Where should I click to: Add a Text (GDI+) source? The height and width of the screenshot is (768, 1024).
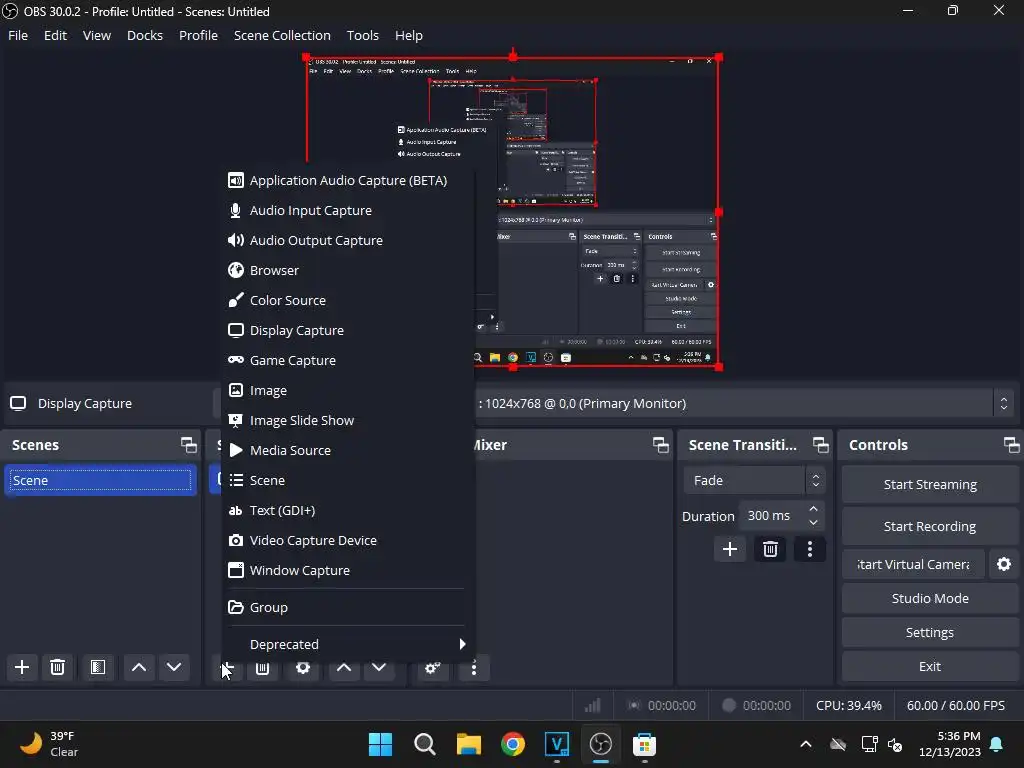coord(347,511)
